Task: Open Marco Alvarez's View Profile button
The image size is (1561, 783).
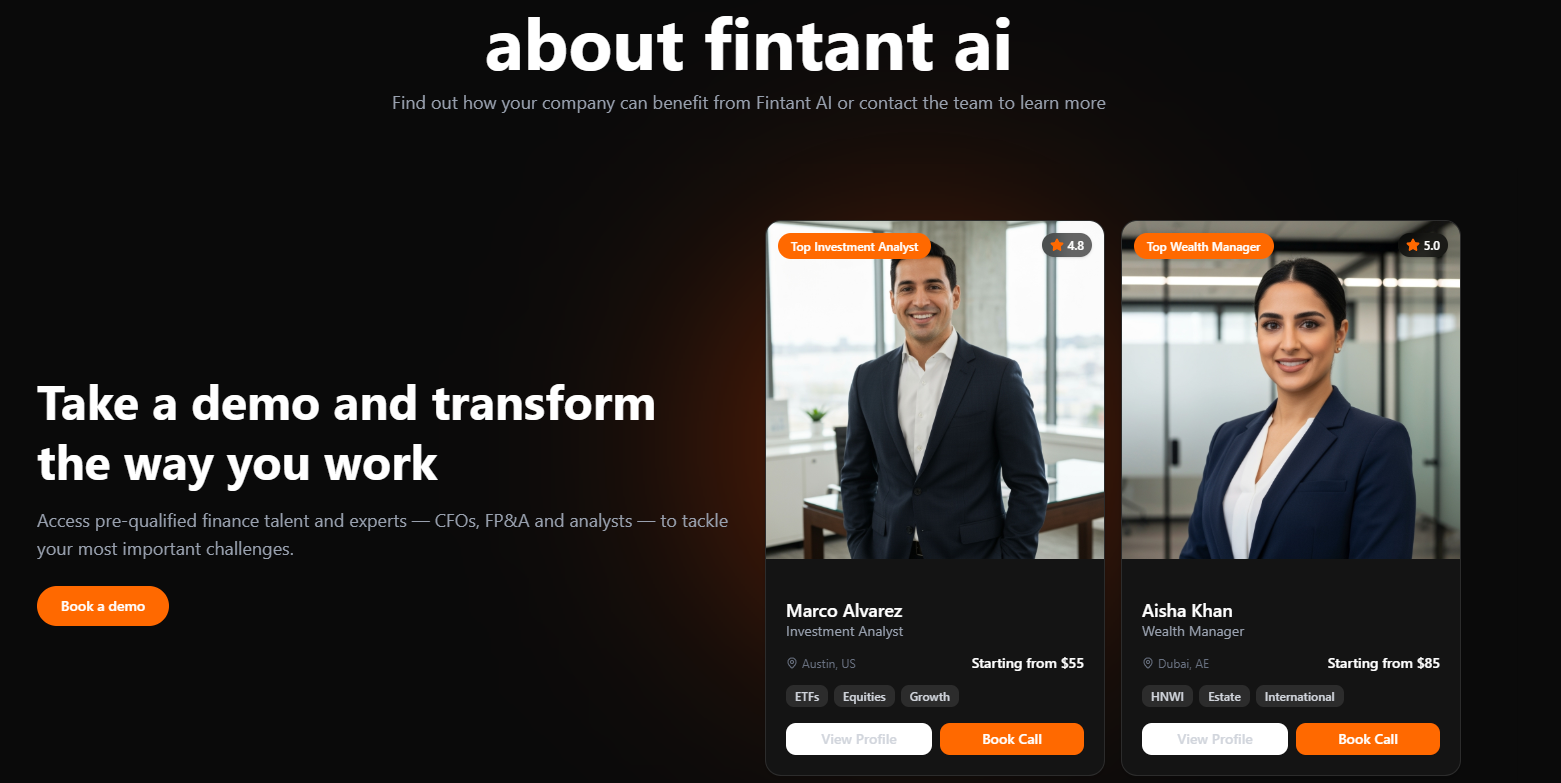Action: tap(859, 739)
